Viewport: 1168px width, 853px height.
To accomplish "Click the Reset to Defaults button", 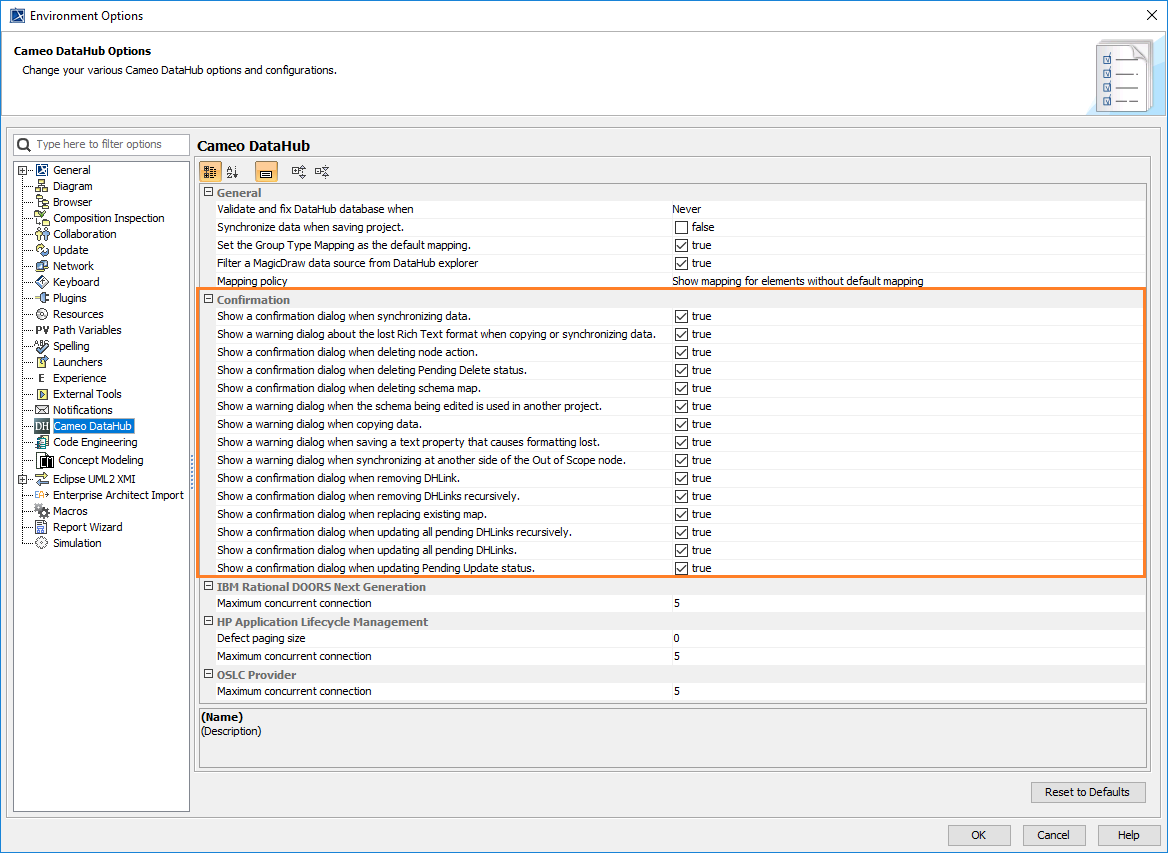I will tap(1088, 793).
